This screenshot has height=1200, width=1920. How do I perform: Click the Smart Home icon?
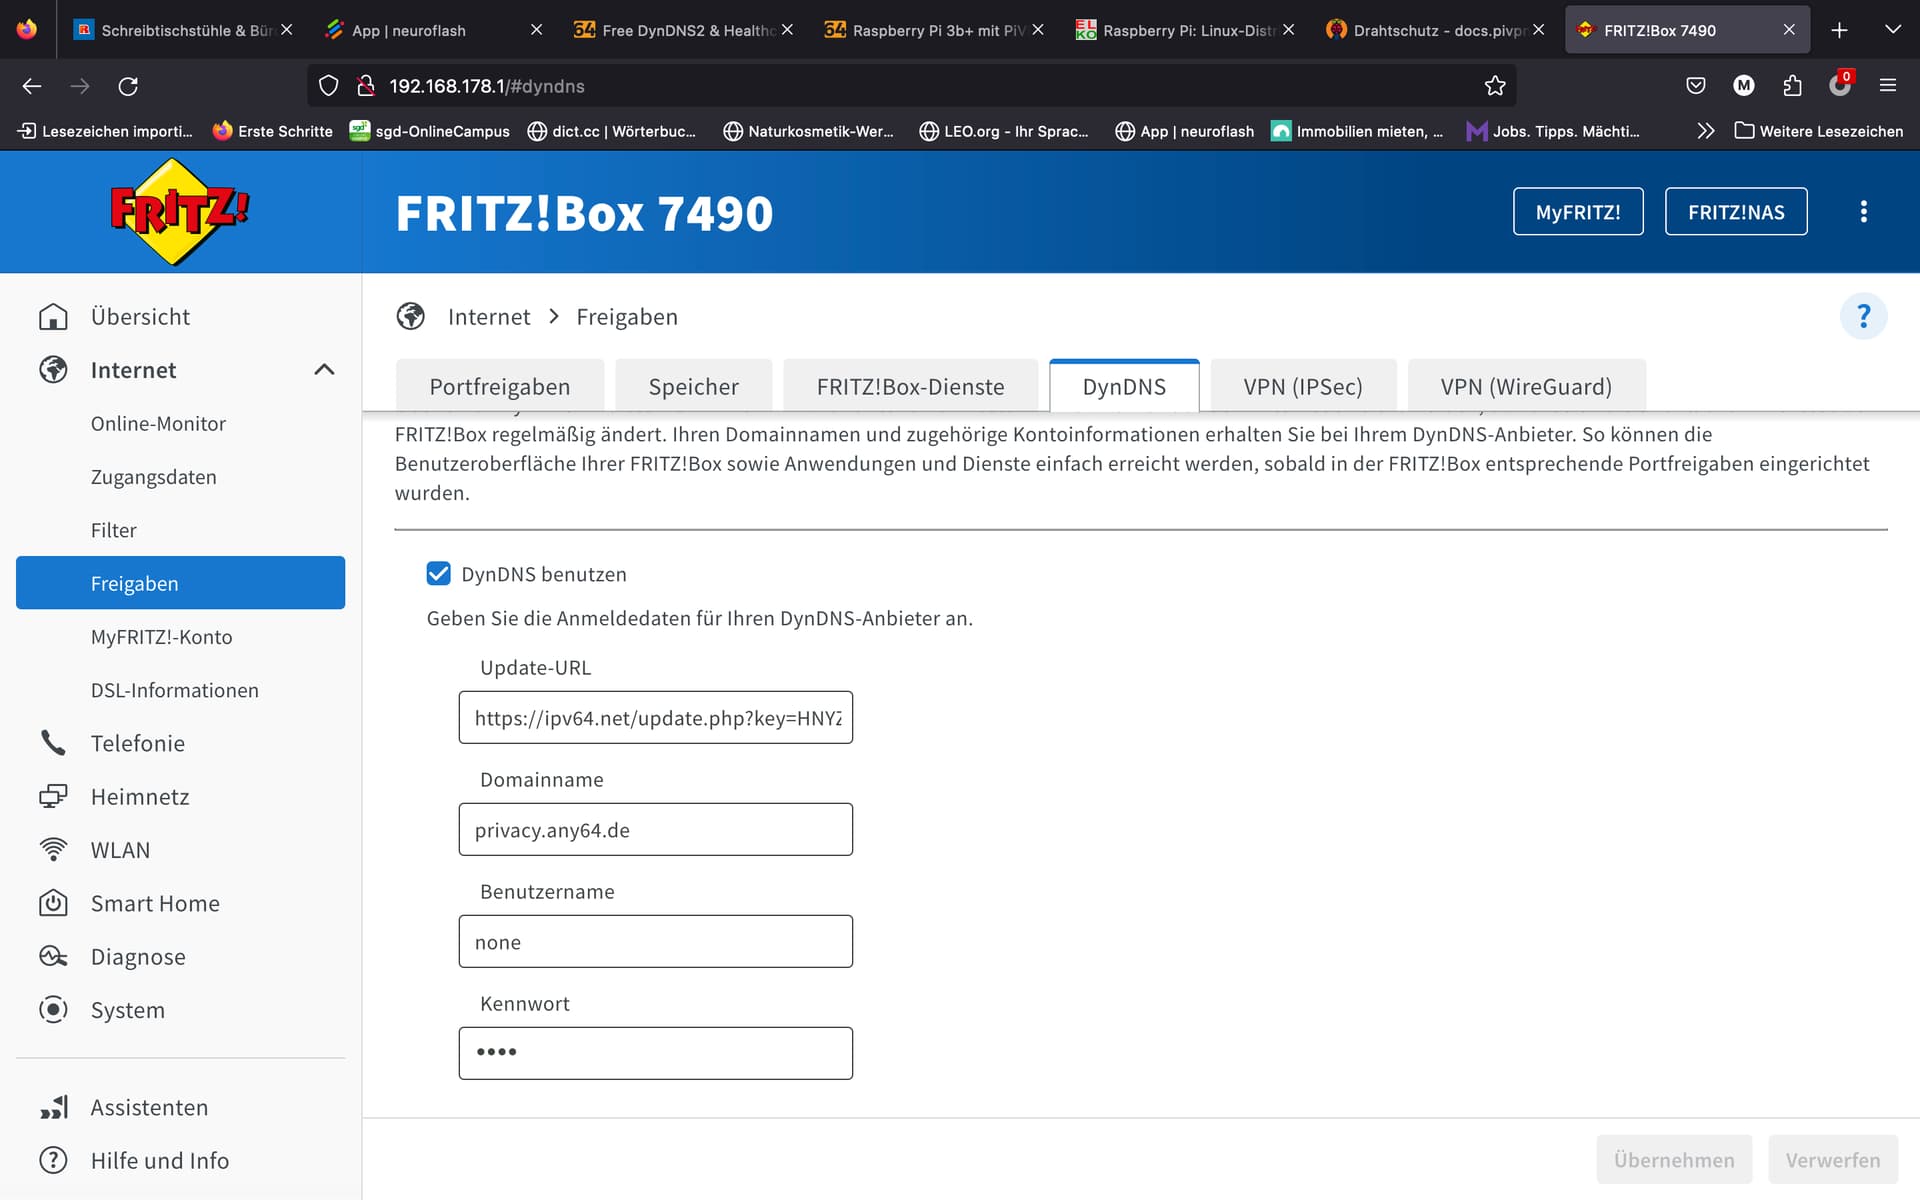pos(53,903)
